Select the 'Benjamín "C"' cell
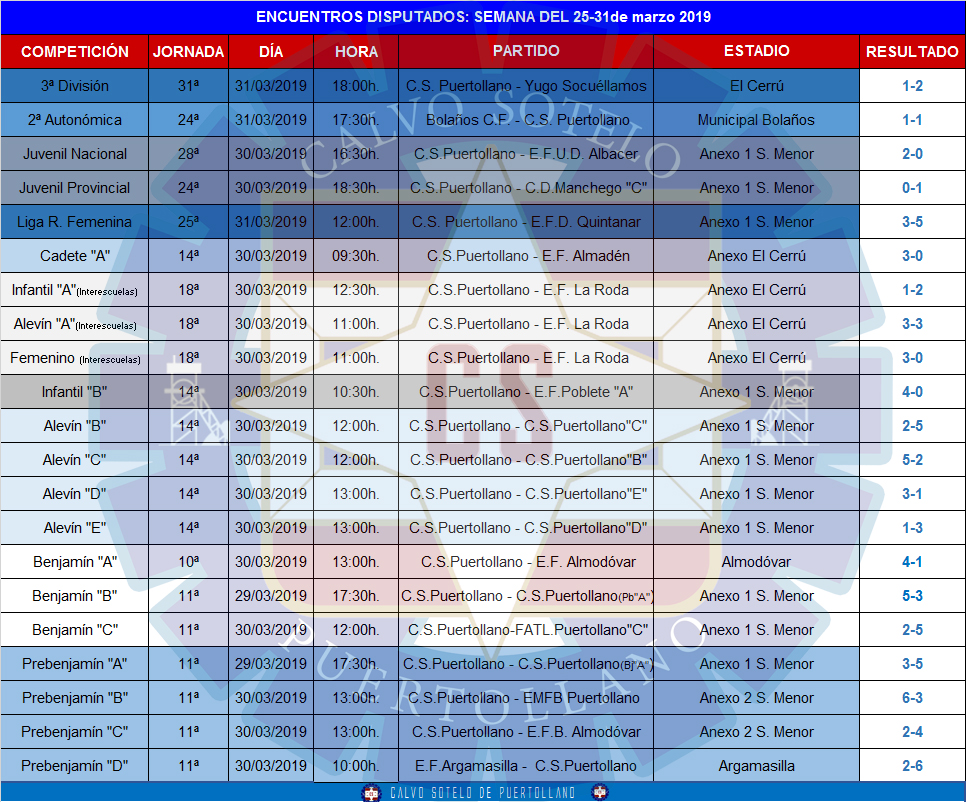This screenshot has height=802, width=966. [x=75, y=630]
